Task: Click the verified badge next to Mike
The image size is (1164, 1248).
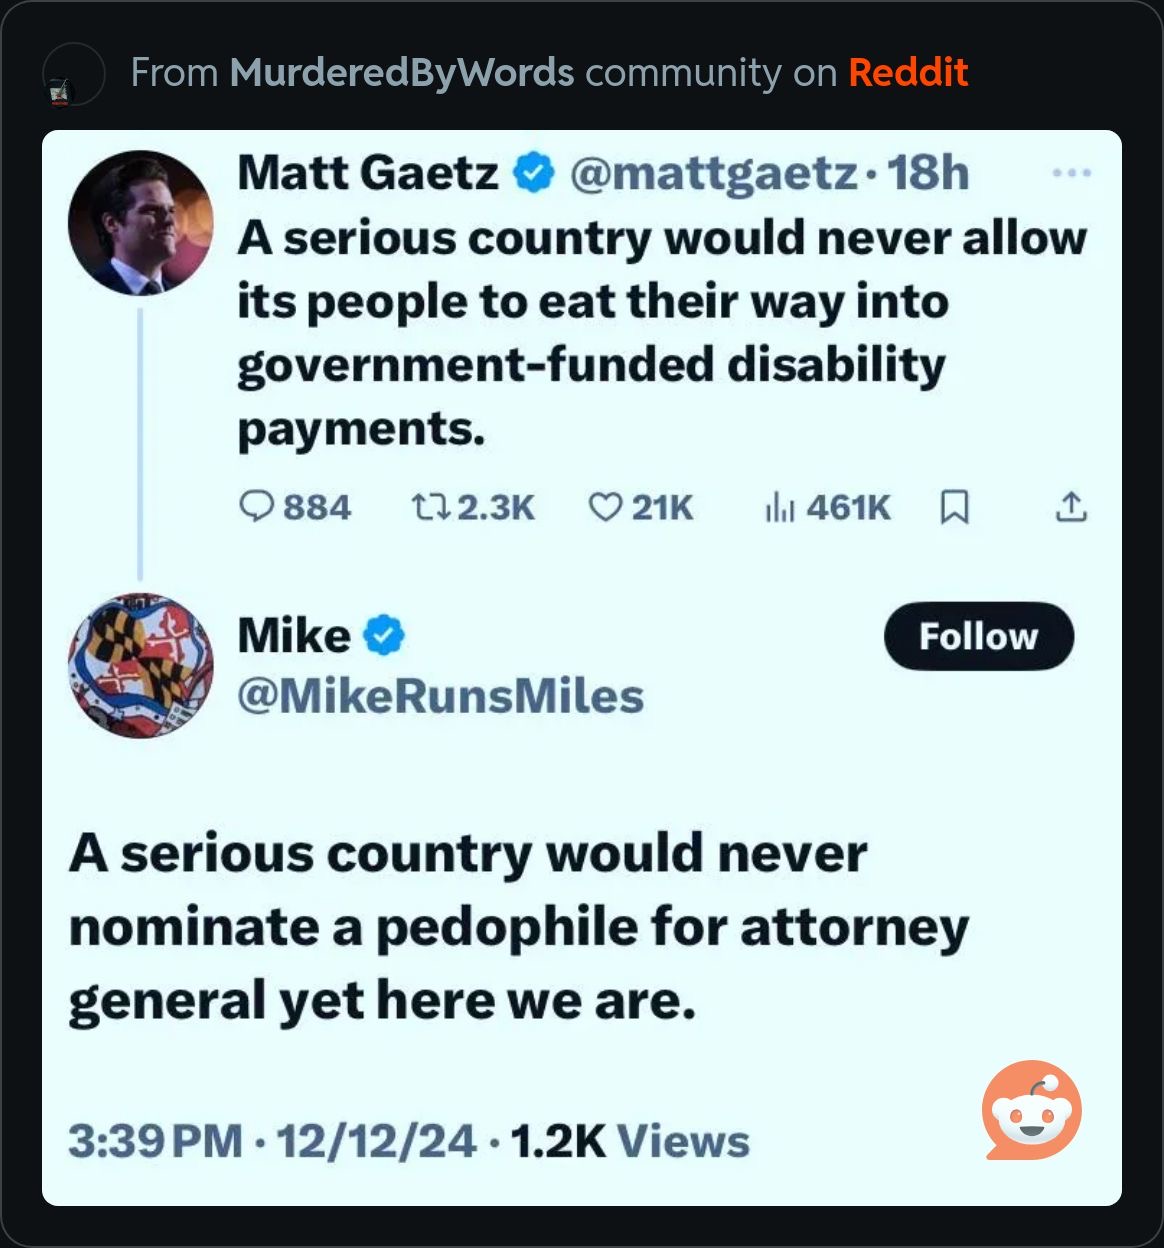Action: (x=384, y=636)
